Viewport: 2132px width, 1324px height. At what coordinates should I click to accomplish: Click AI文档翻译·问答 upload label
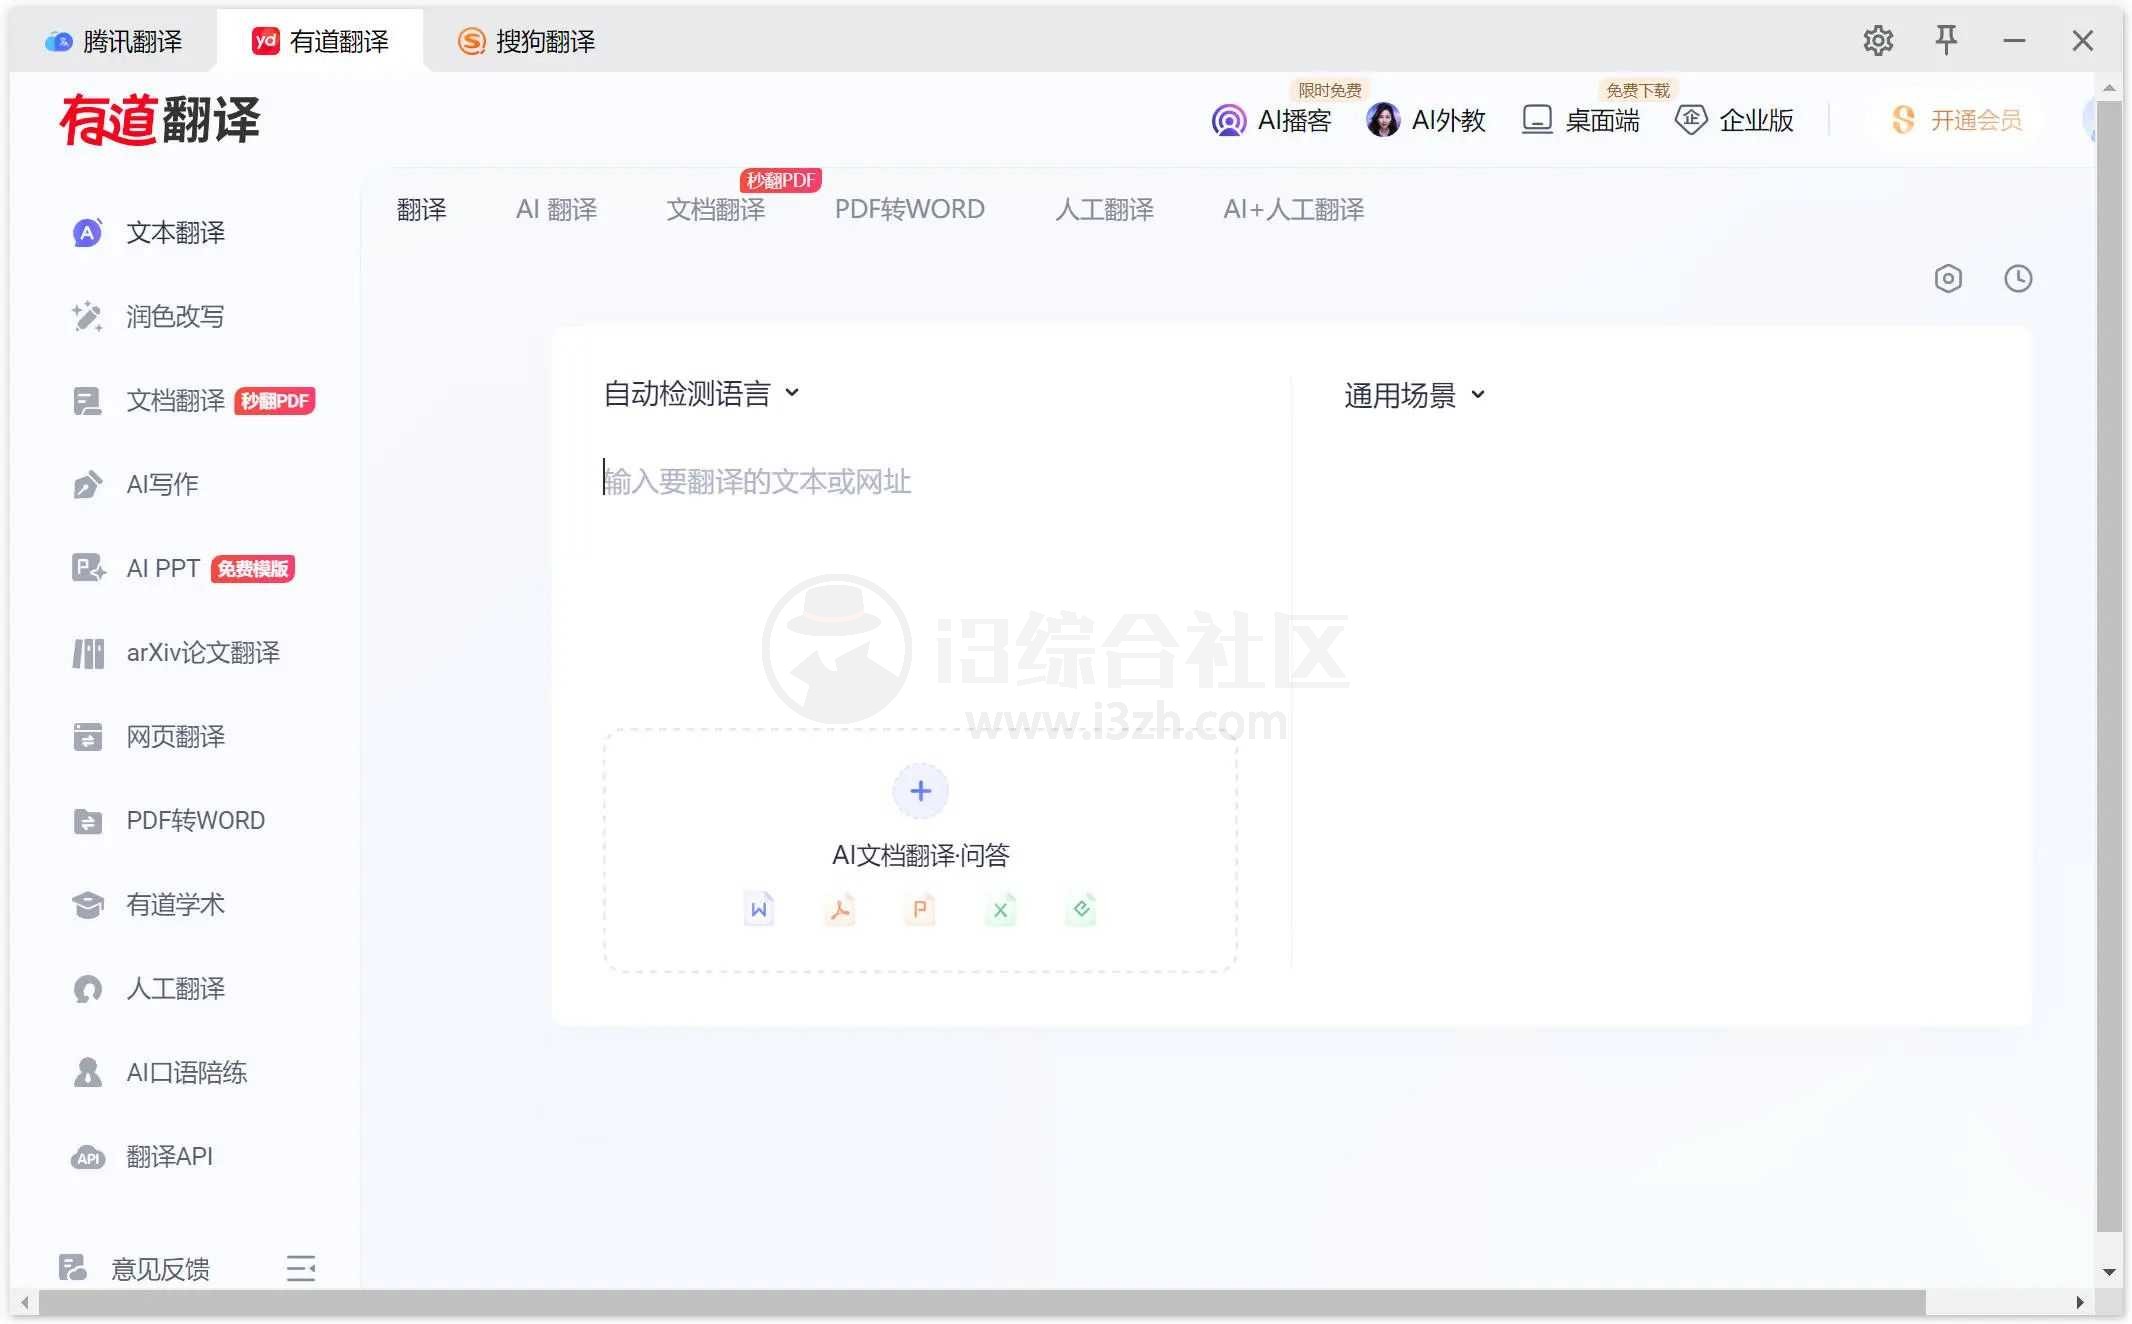click(921, 855)
